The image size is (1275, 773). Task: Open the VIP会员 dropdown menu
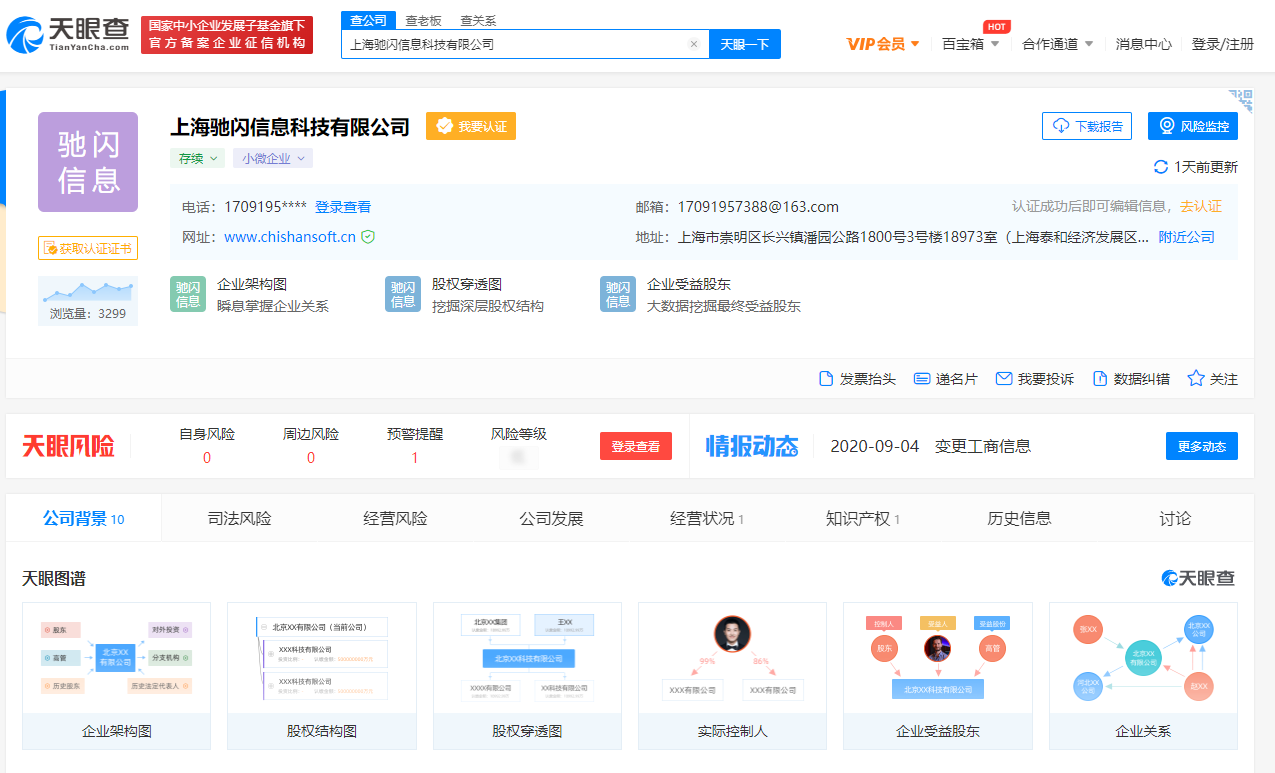point(883,44)
